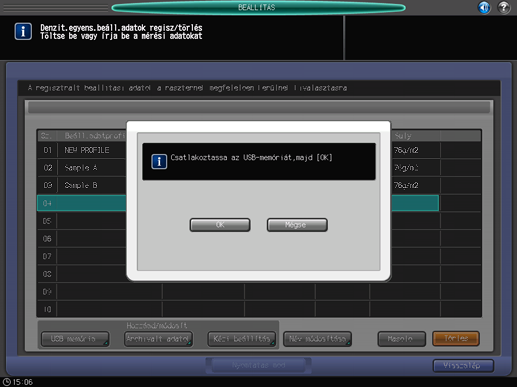Image resolution: width=517 pixels, height=387 pixels.
Task: Choose Kézi beállítás
Action: coord(242,339)
